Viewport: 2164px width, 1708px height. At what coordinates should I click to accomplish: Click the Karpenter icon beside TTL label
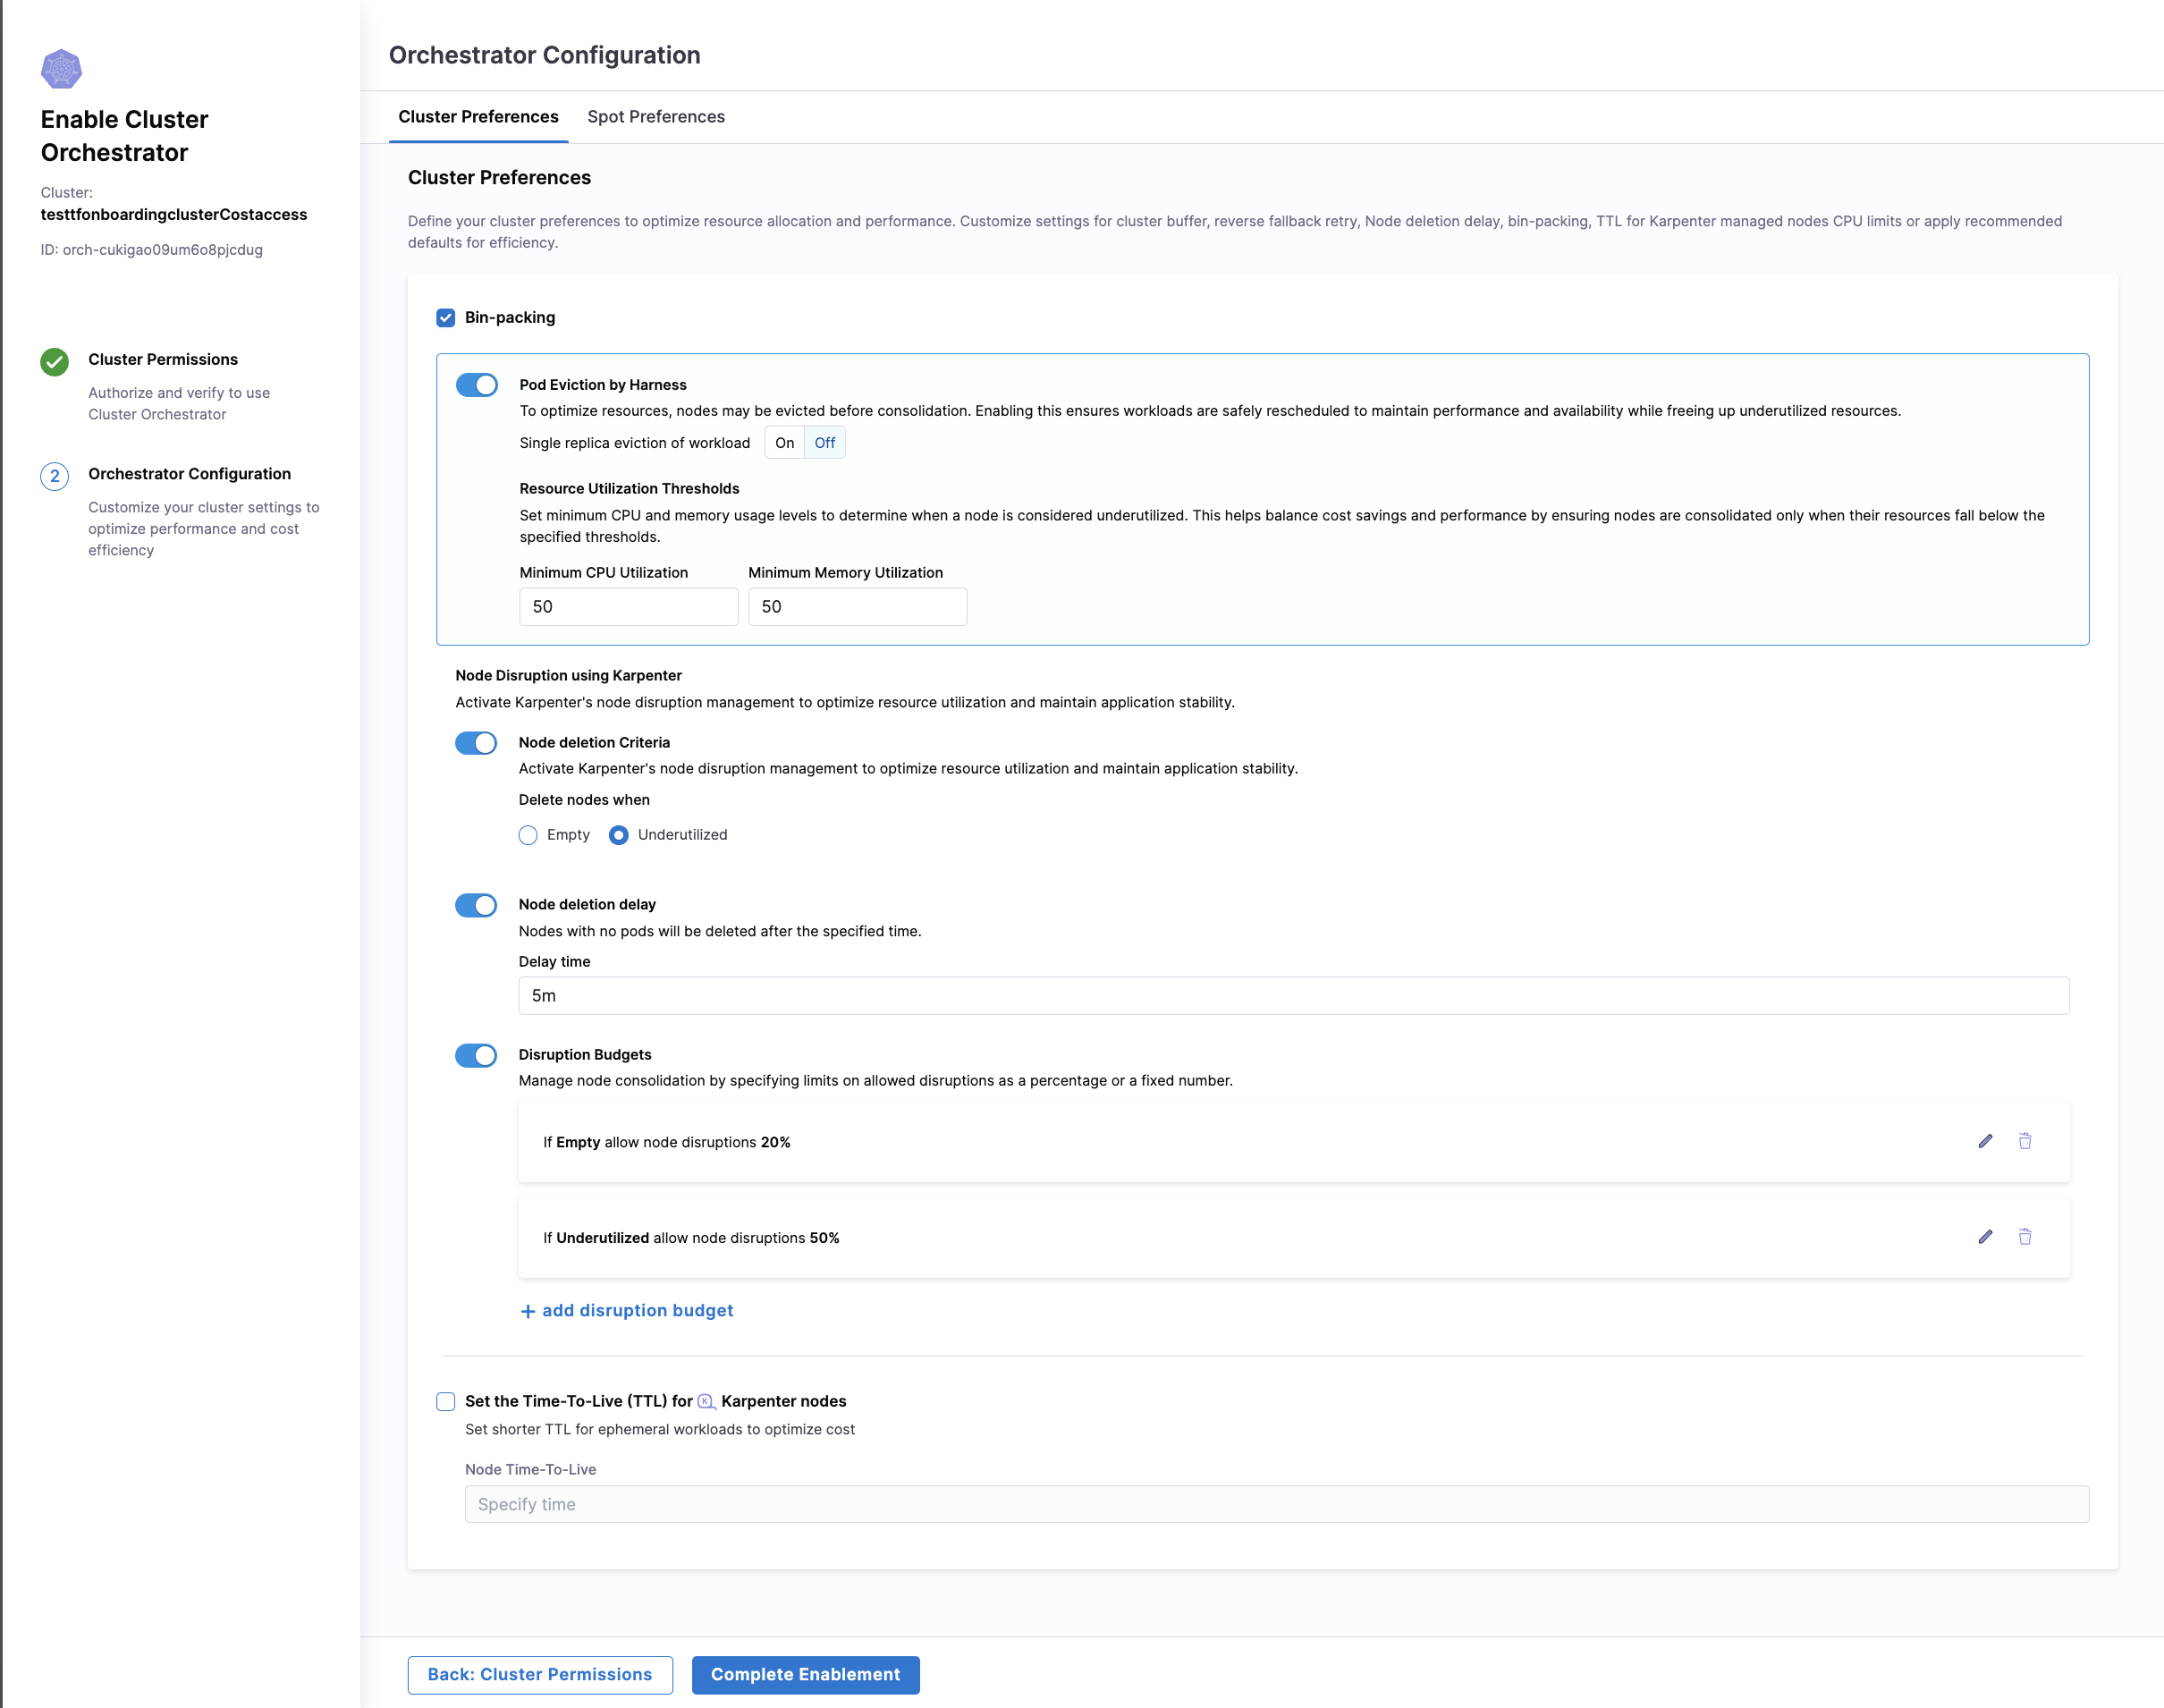click(706, 1401)
